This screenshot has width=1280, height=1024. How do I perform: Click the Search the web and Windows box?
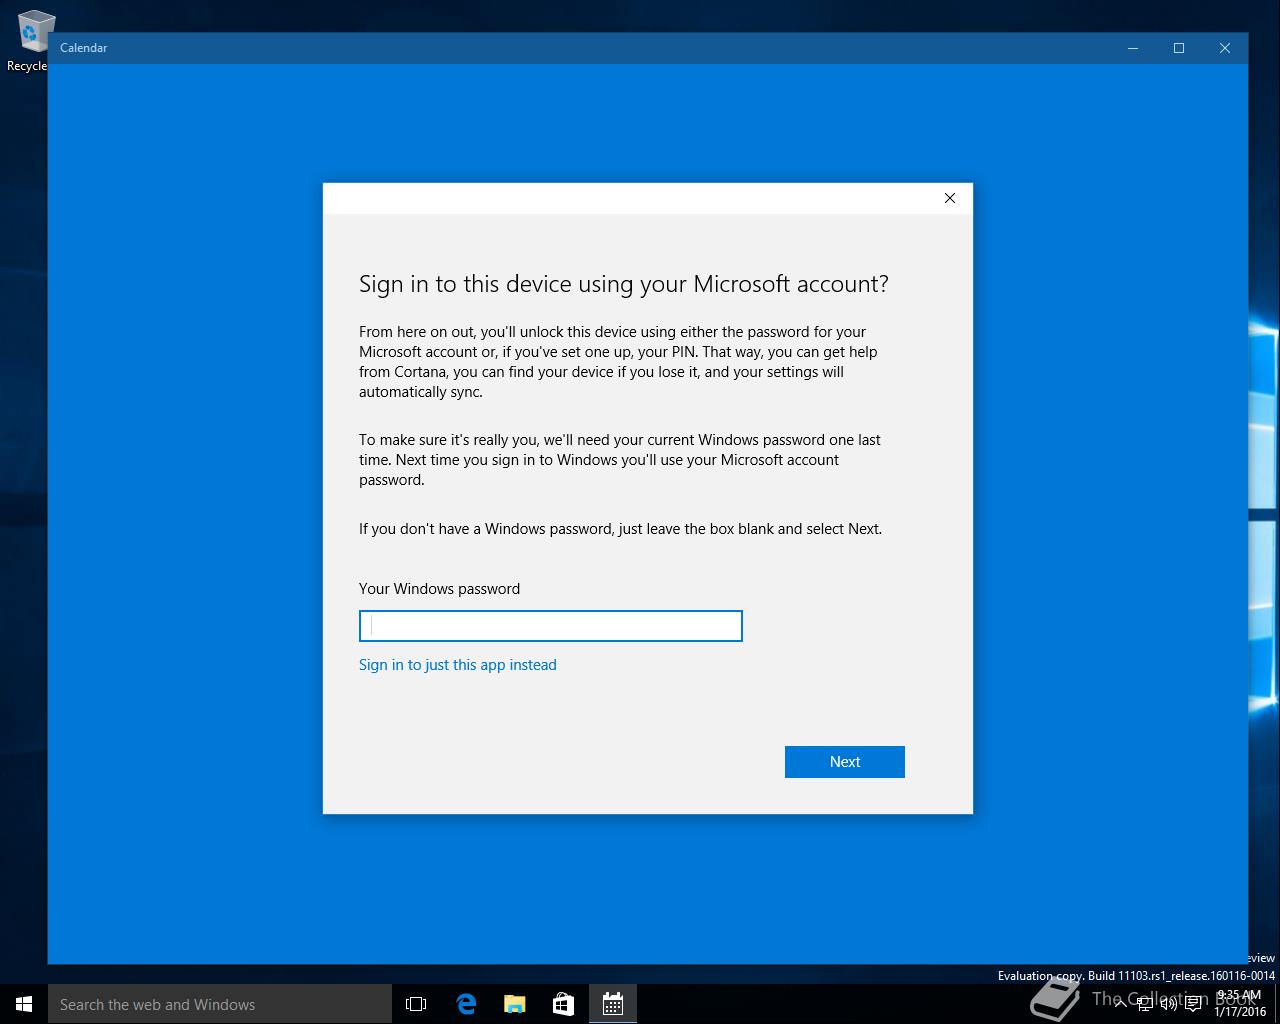tap(220, 1004)
